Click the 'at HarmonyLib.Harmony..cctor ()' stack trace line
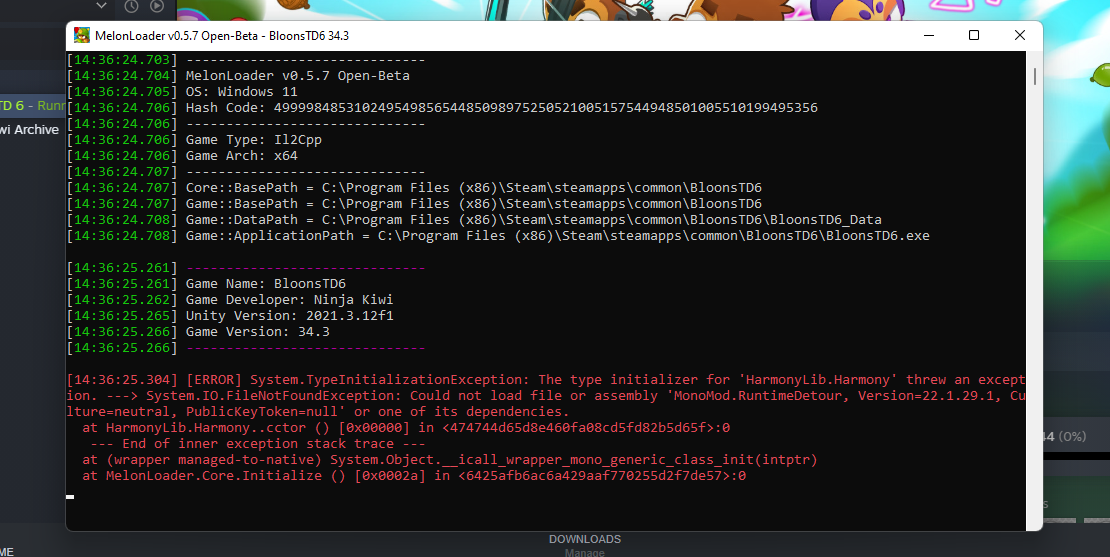Screen dimensions: 1110x557 [406, 427]
